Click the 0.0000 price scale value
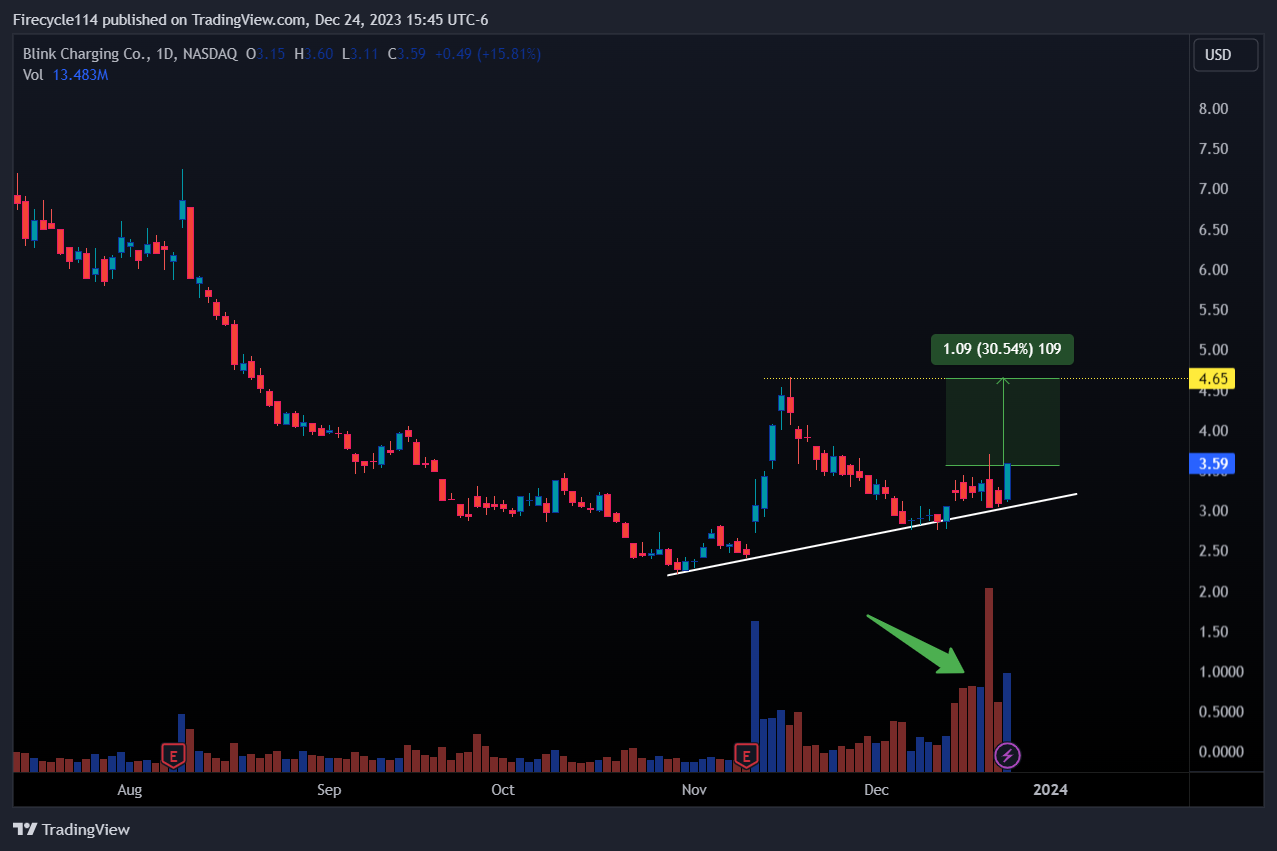Image resolution: width=1277 pixels, height=851 pixels. click(x=1220, y=752)
